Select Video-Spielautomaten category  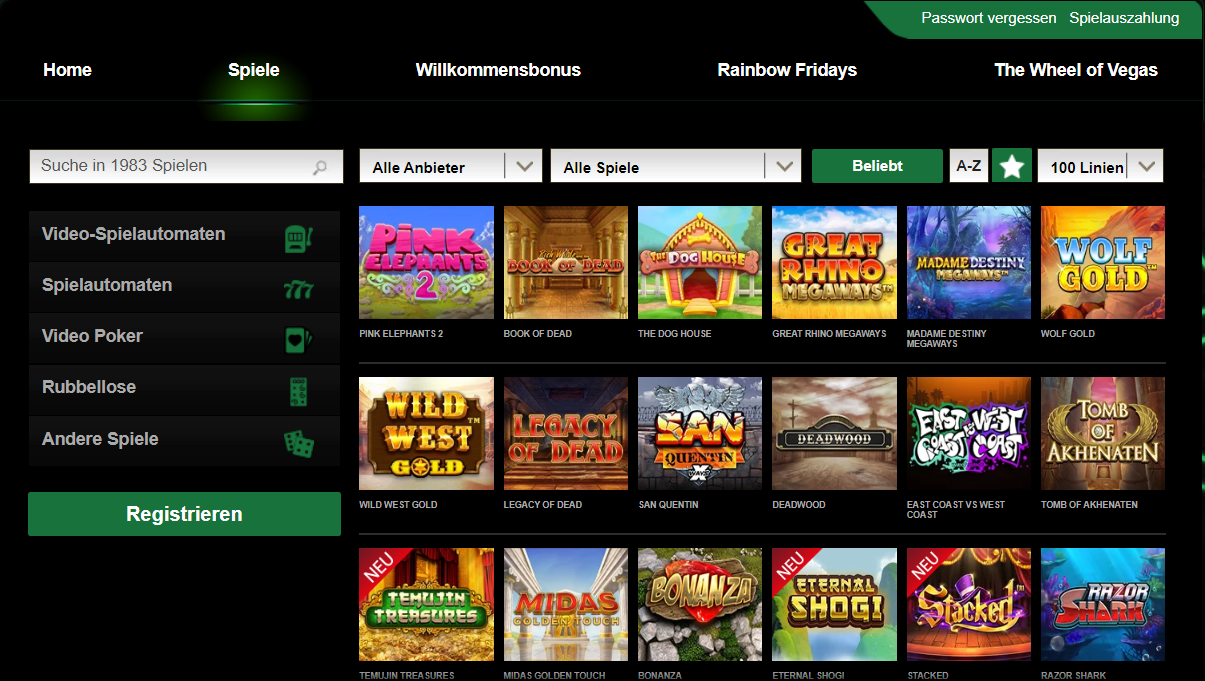pyautogui.click(x=184, y=235)
